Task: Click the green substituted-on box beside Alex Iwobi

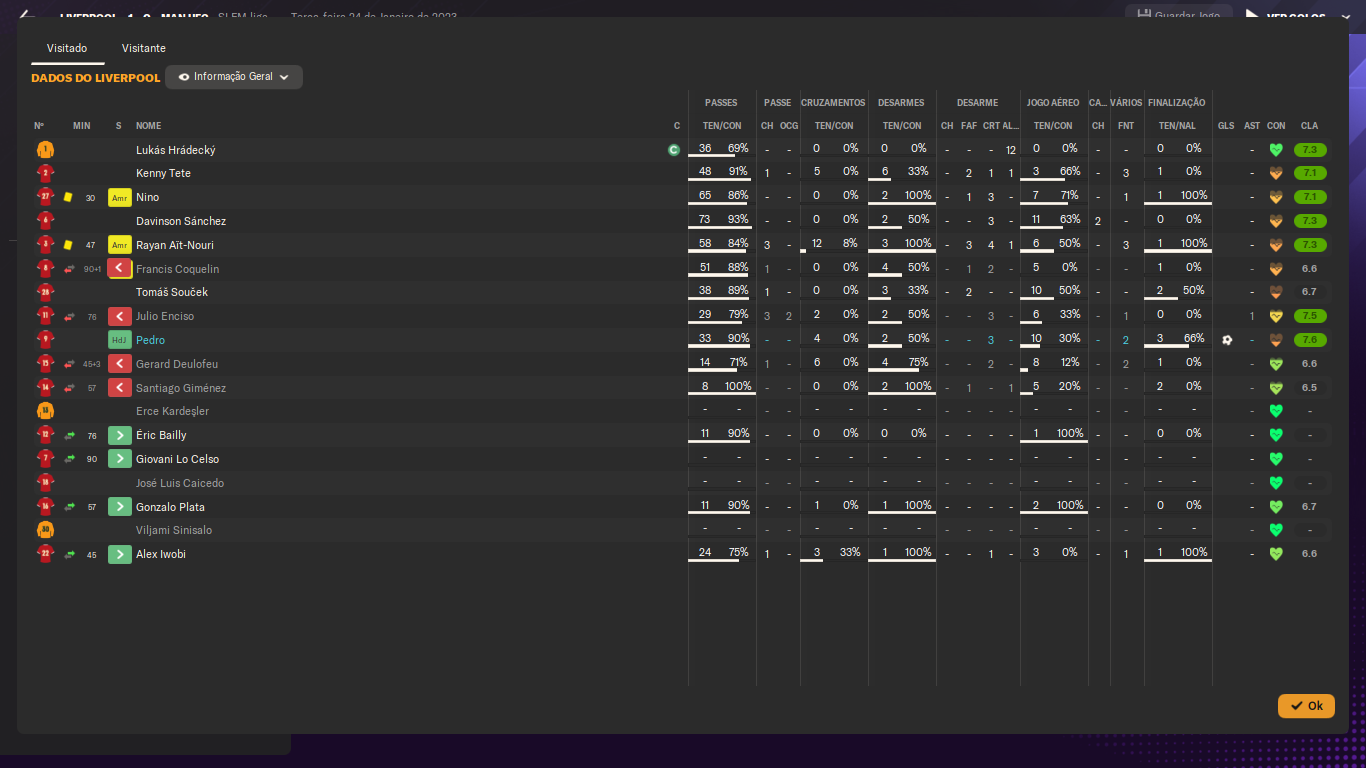Action: pos(120,554)
